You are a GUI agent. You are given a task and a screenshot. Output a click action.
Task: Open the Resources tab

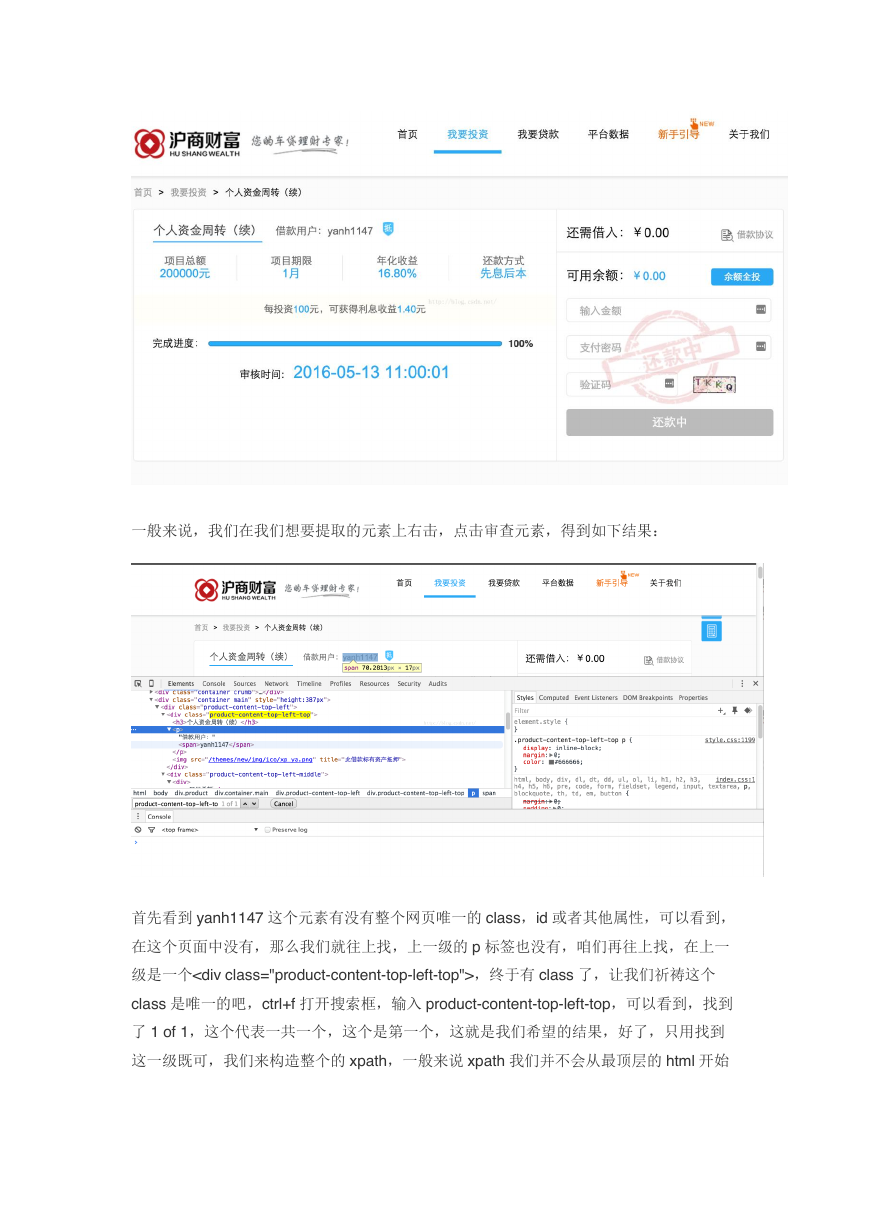pyautogui.click(x=374, y=683)
